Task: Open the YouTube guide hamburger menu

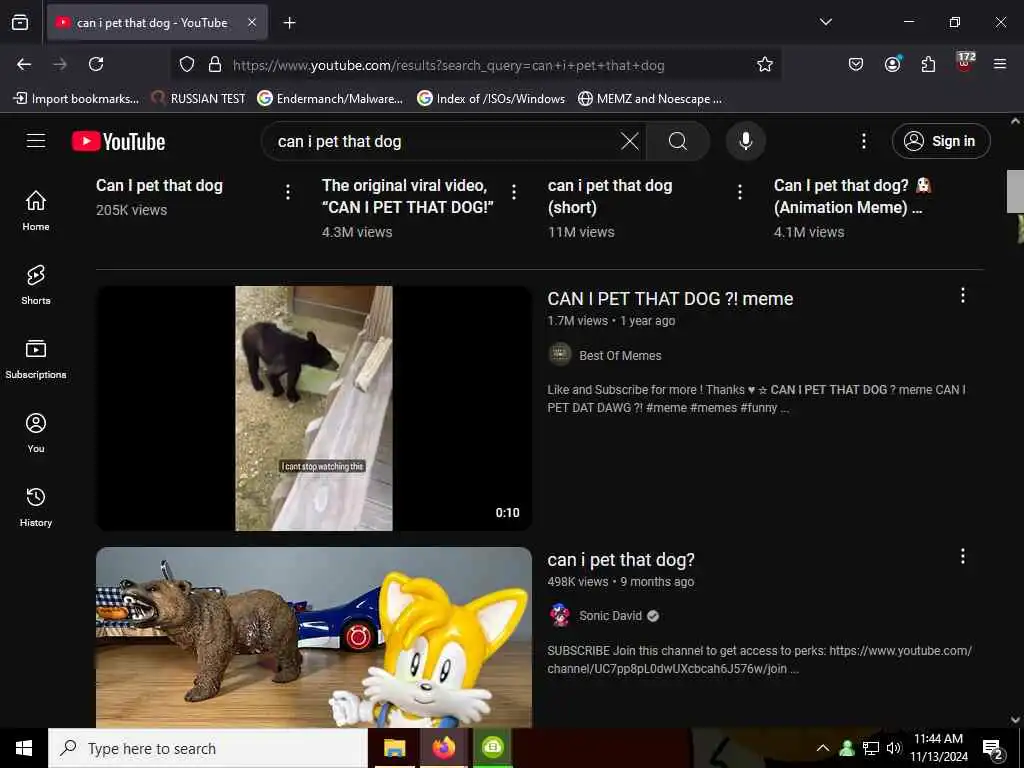Action: 36,141
